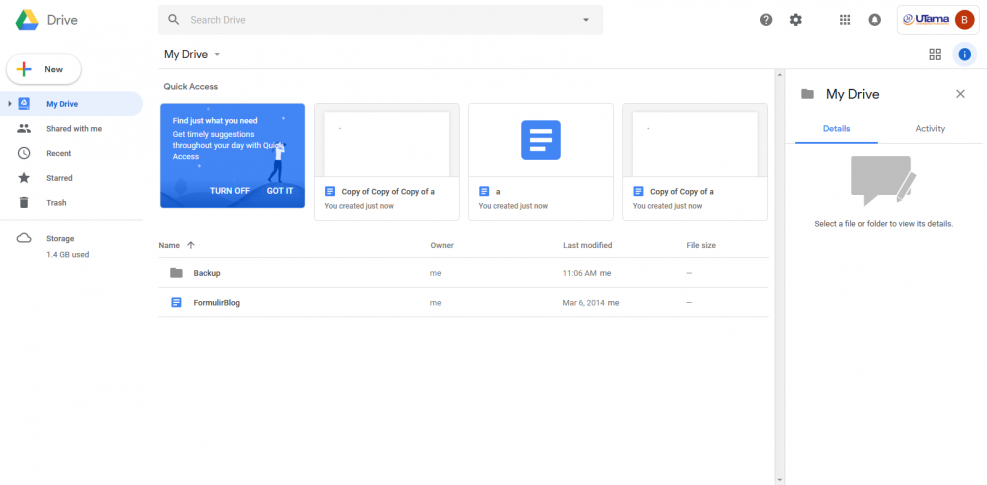Switch to grid view layout

point(935,54)
